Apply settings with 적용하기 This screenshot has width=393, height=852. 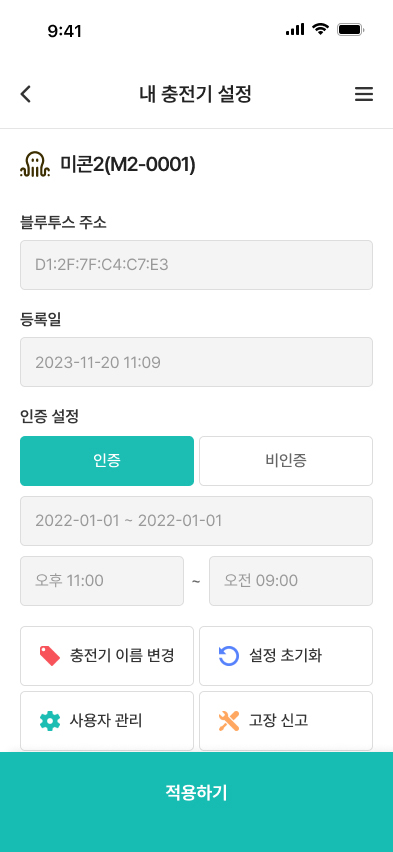(196, 793)
